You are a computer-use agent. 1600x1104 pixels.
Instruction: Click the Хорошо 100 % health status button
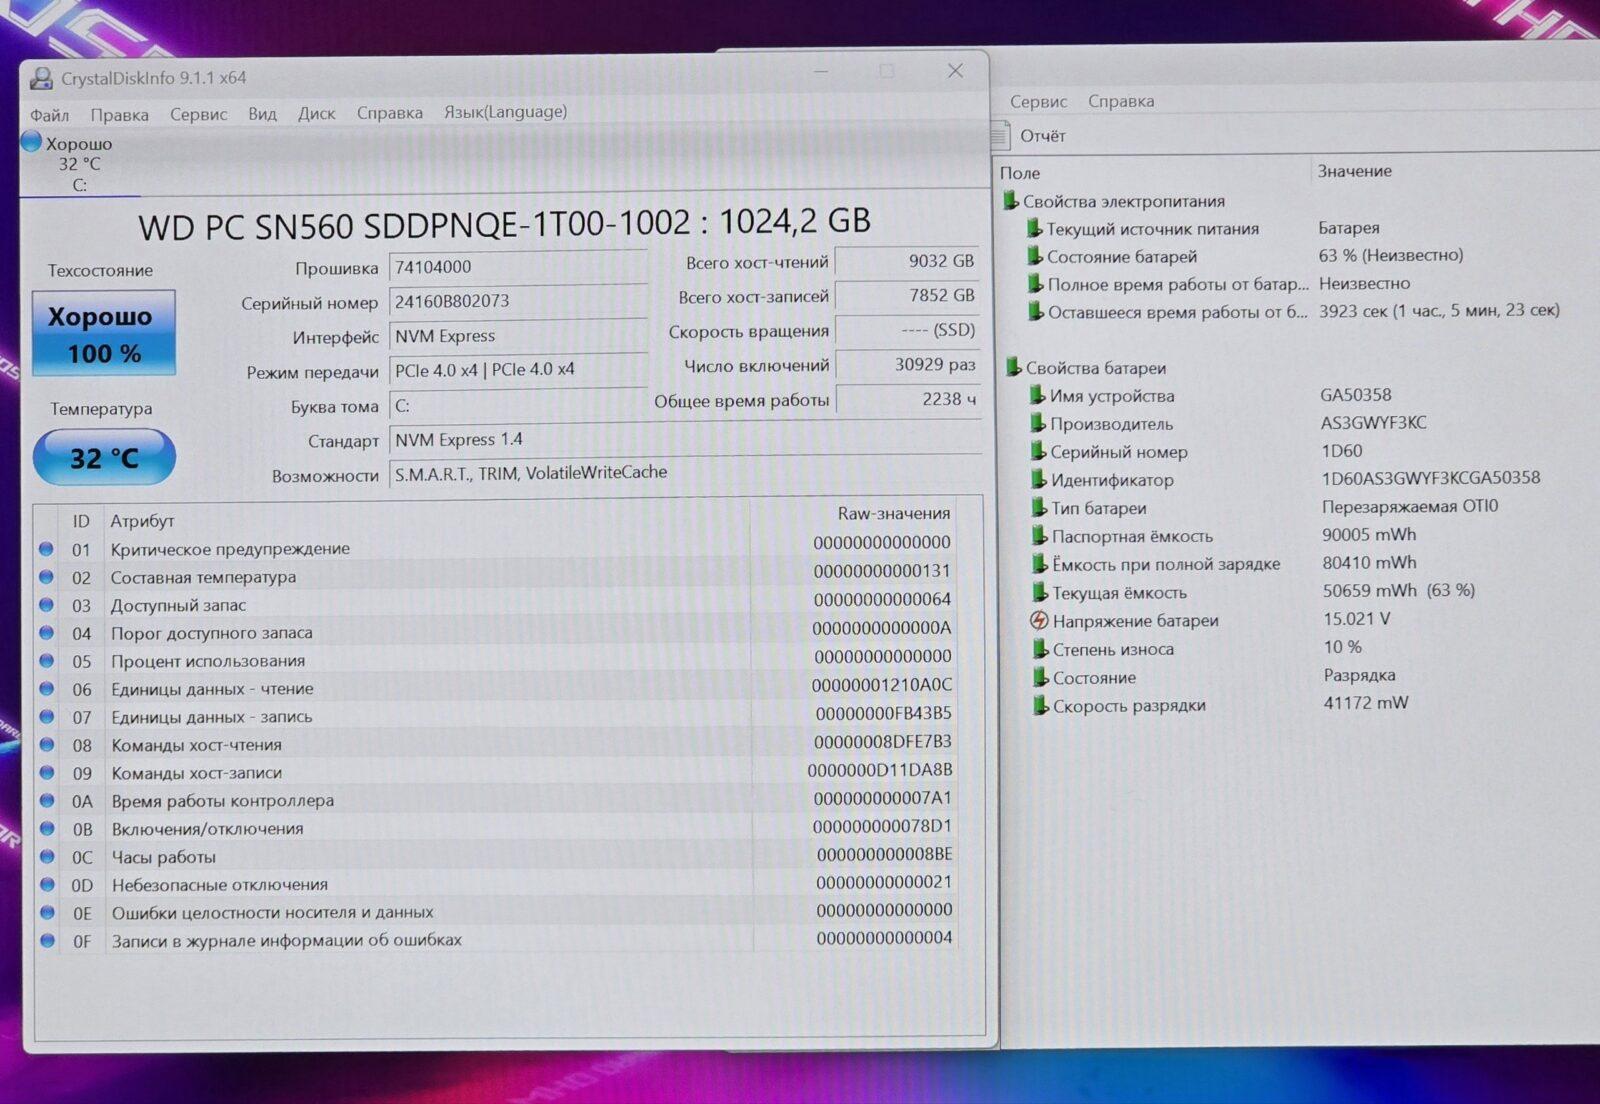pos(104,333)
